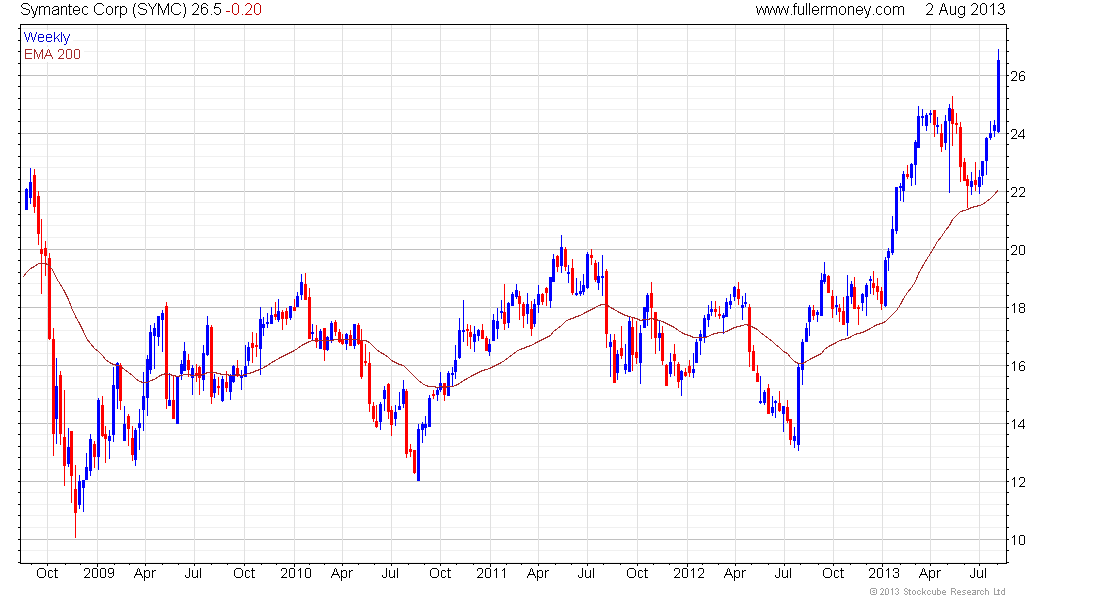Click the 2012 year axis label
The image size is (1100, 600).
coord(689,573)
